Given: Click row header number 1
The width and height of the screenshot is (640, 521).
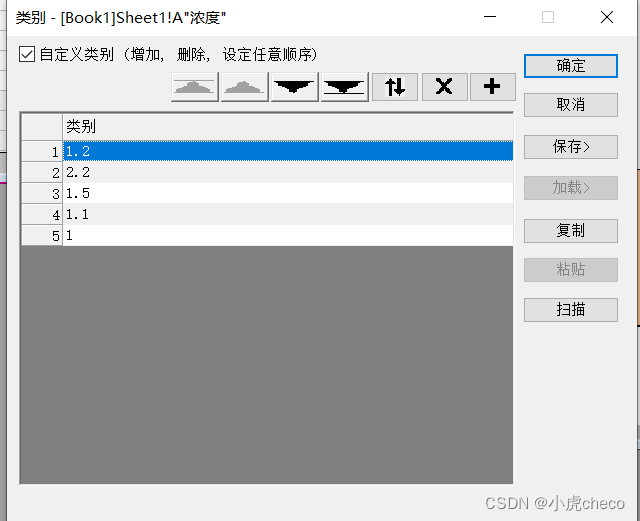Looking at the screenshot, I should coord(42,151).
